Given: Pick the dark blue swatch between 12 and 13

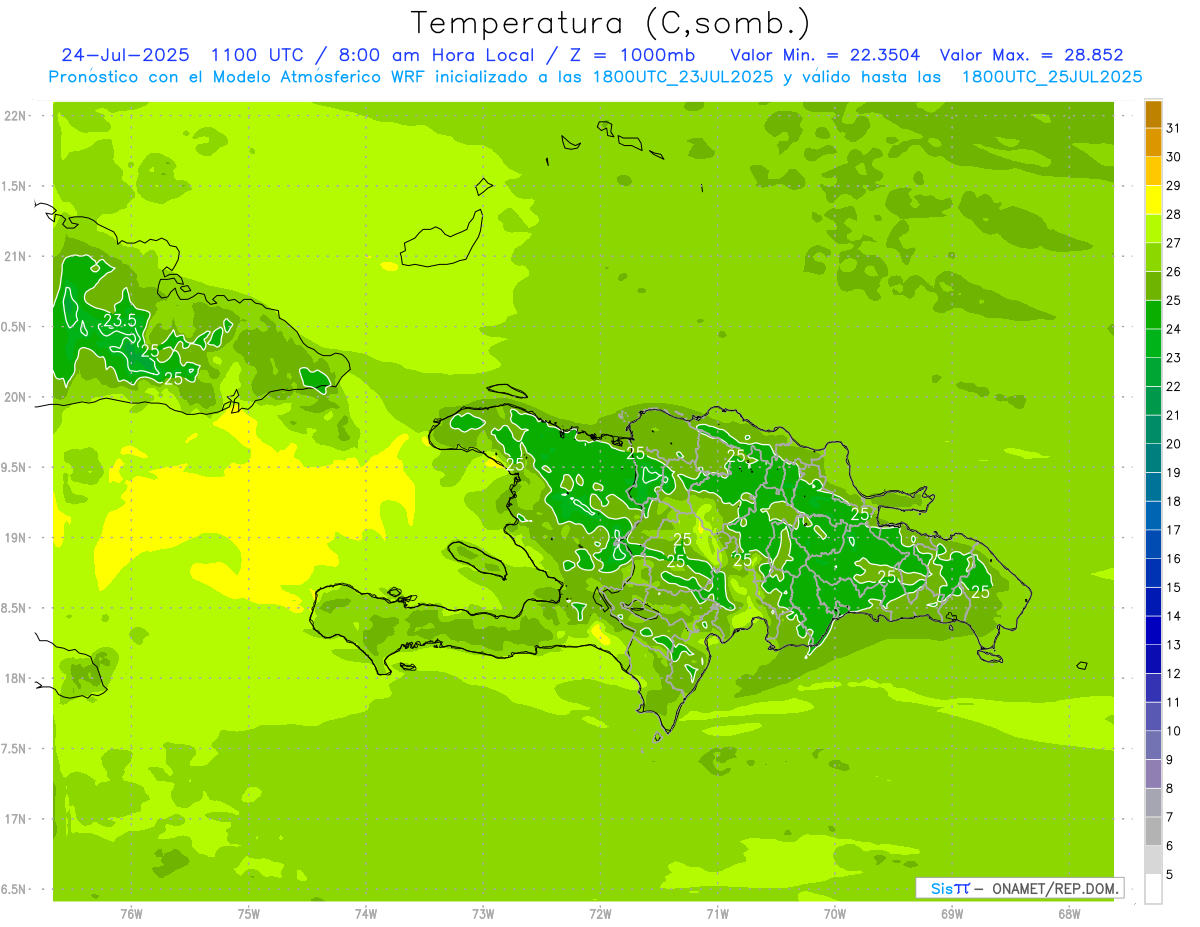Looking at the screenshot, I should pos(1153,659).
